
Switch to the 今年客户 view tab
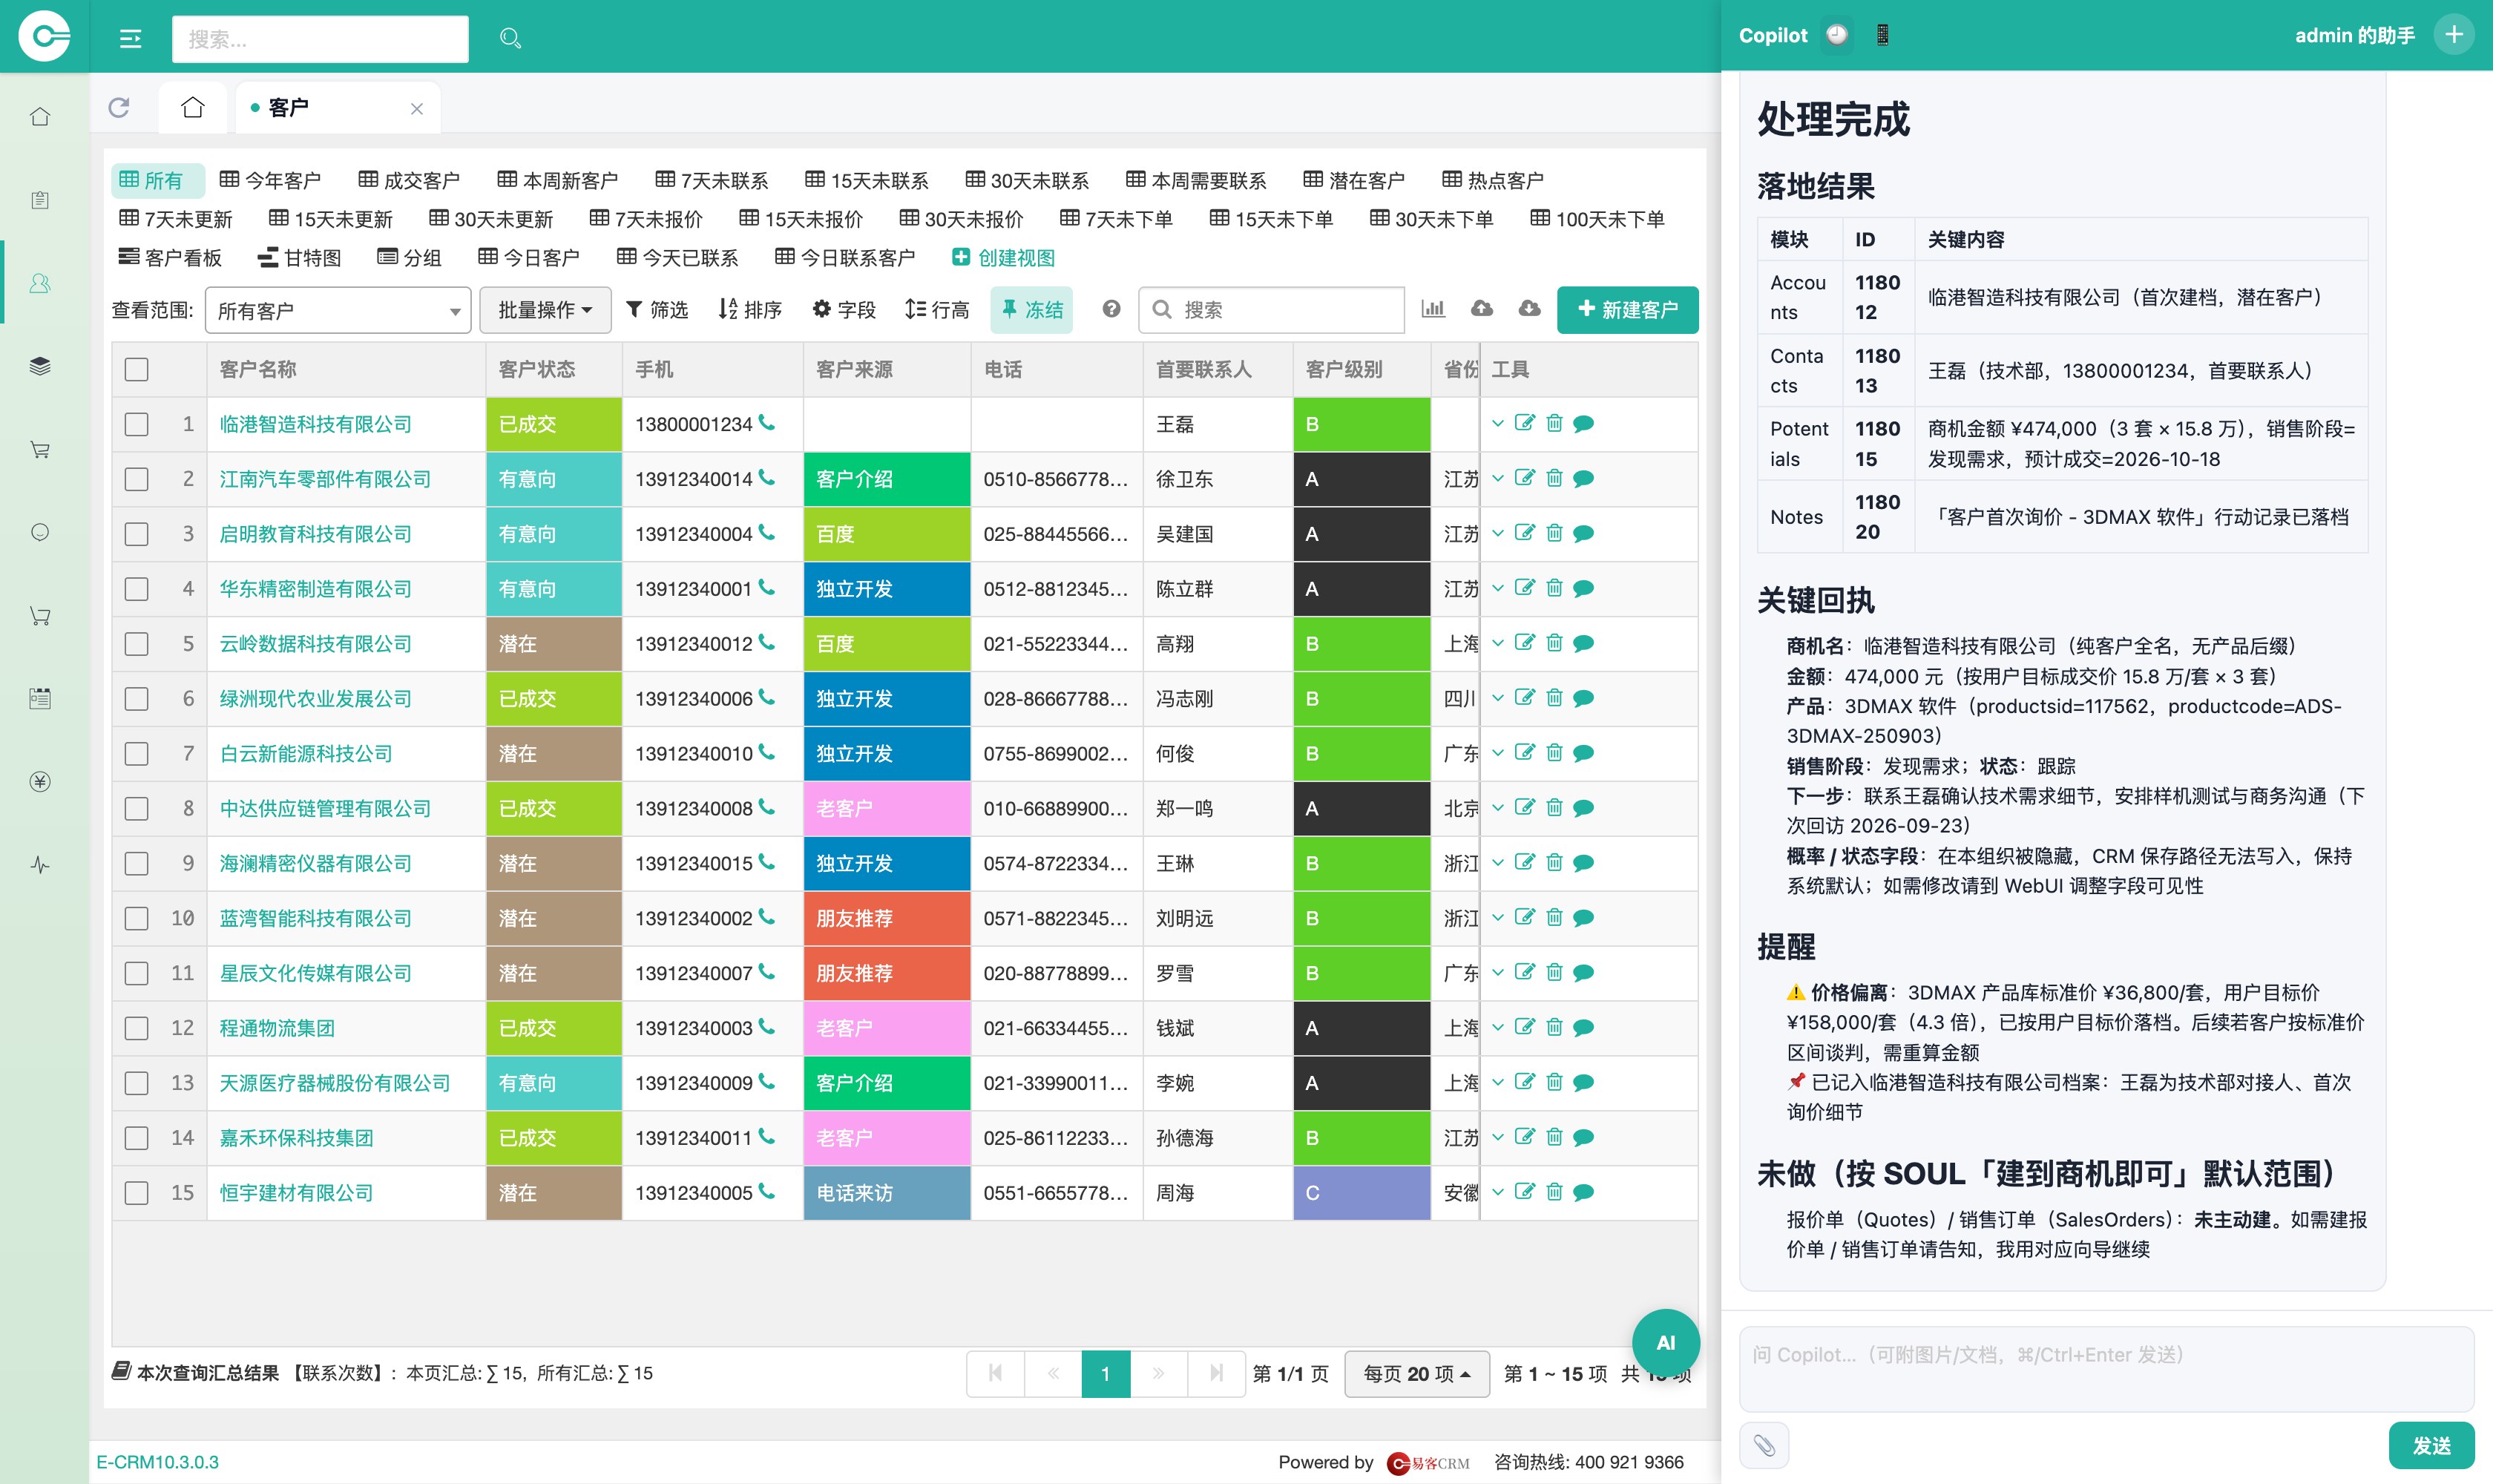pyautogui.click(x=270, y=180)
